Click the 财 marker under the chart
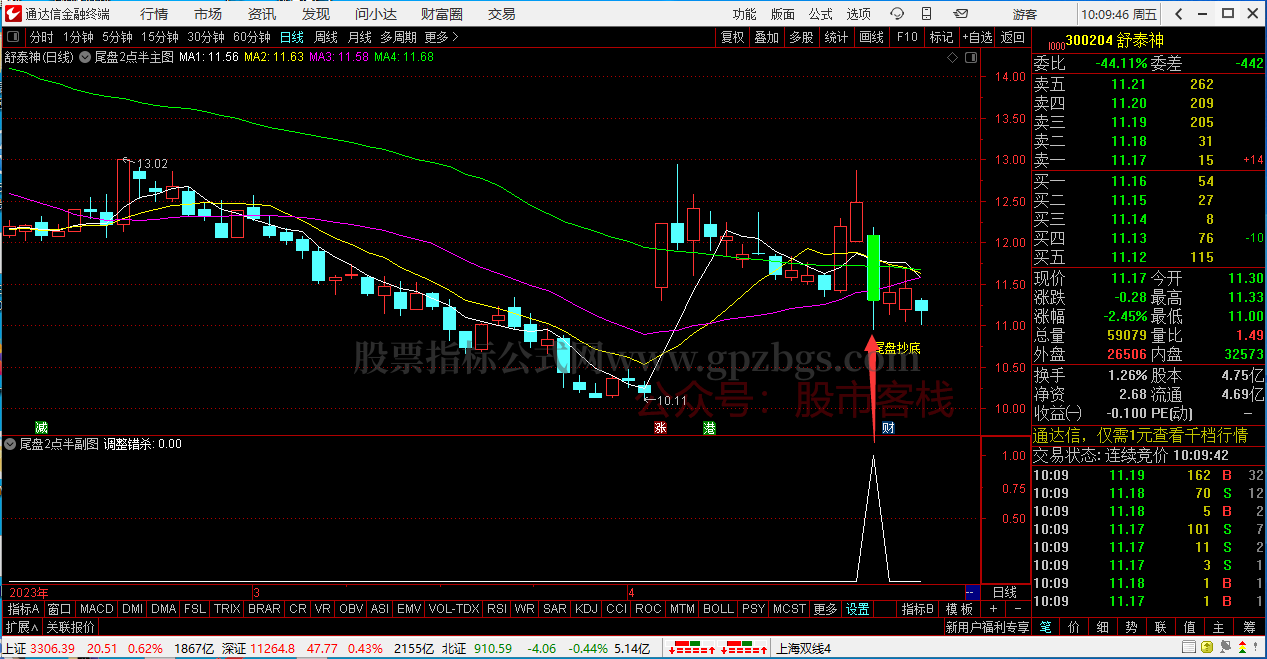 click(x=887, y=427)
